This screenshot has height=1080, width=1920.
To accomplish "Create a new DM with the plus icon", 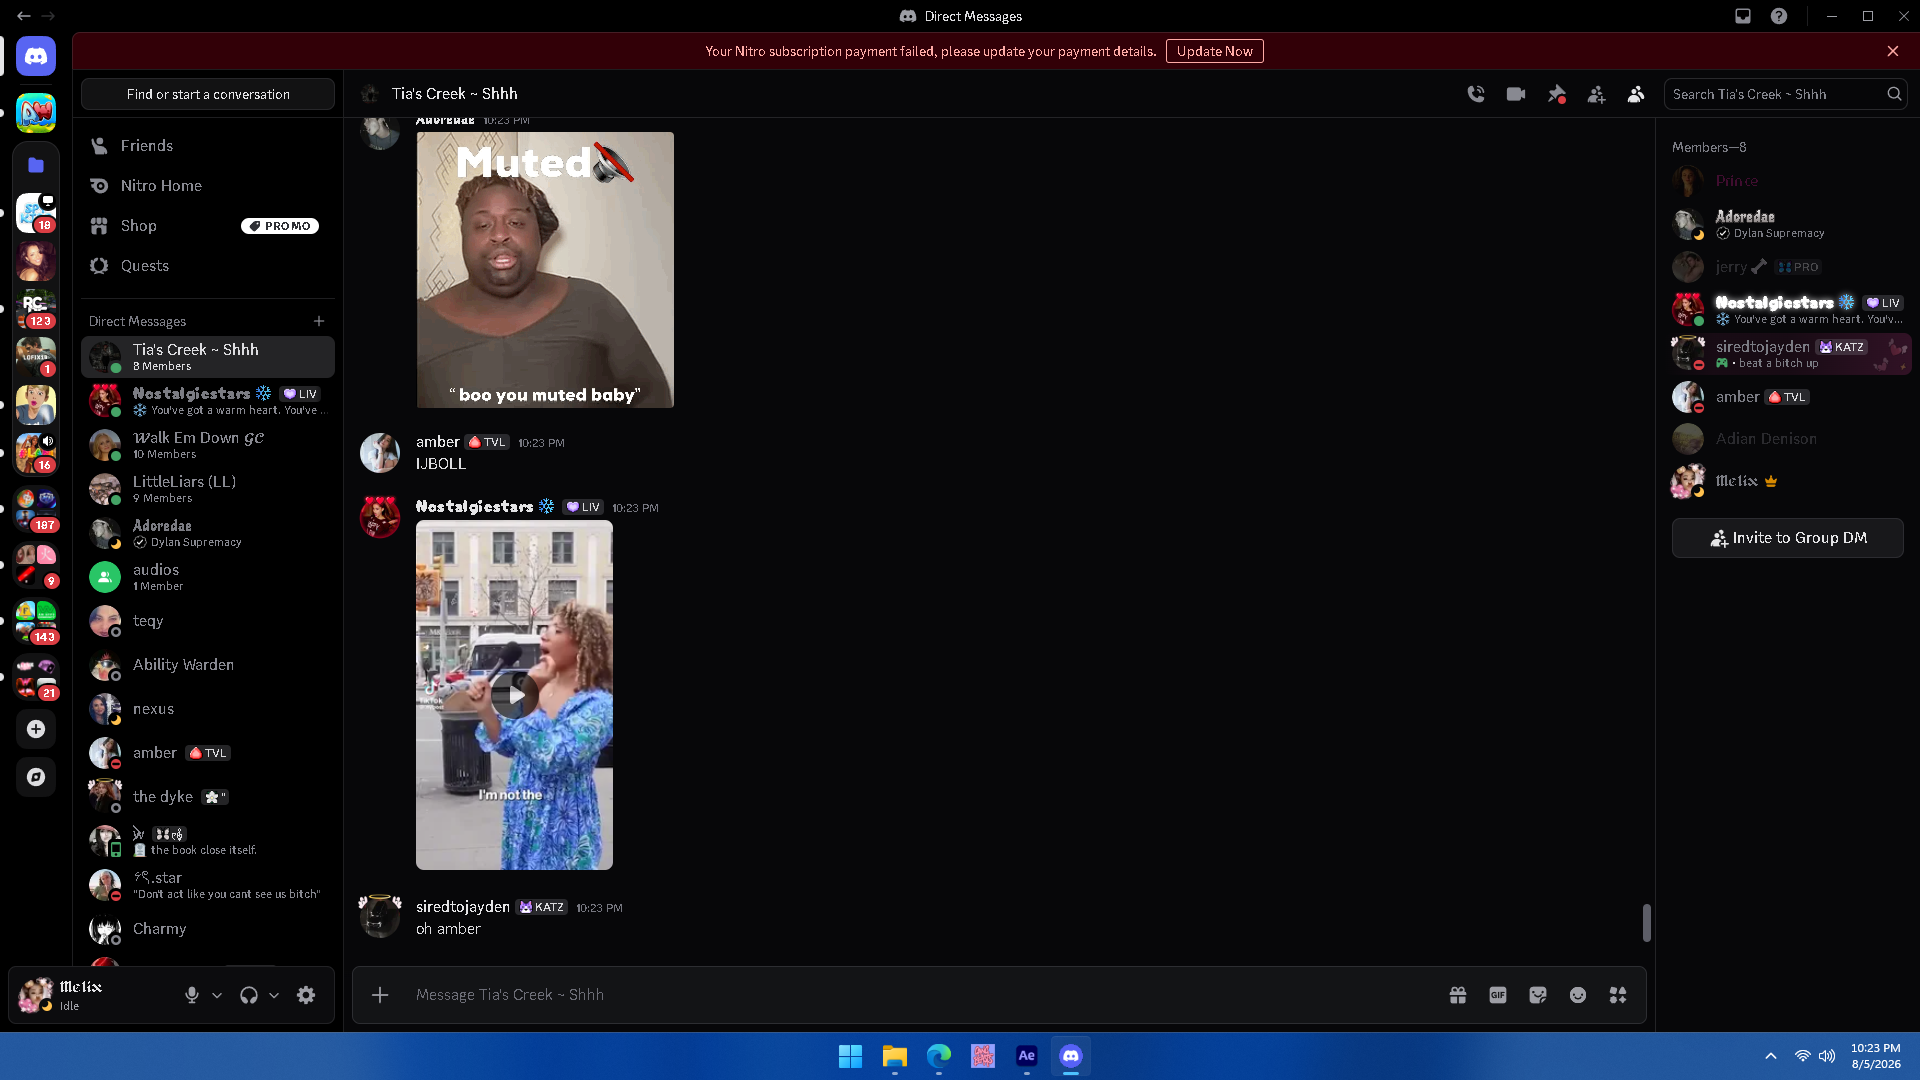I will [x=319, y=321].
